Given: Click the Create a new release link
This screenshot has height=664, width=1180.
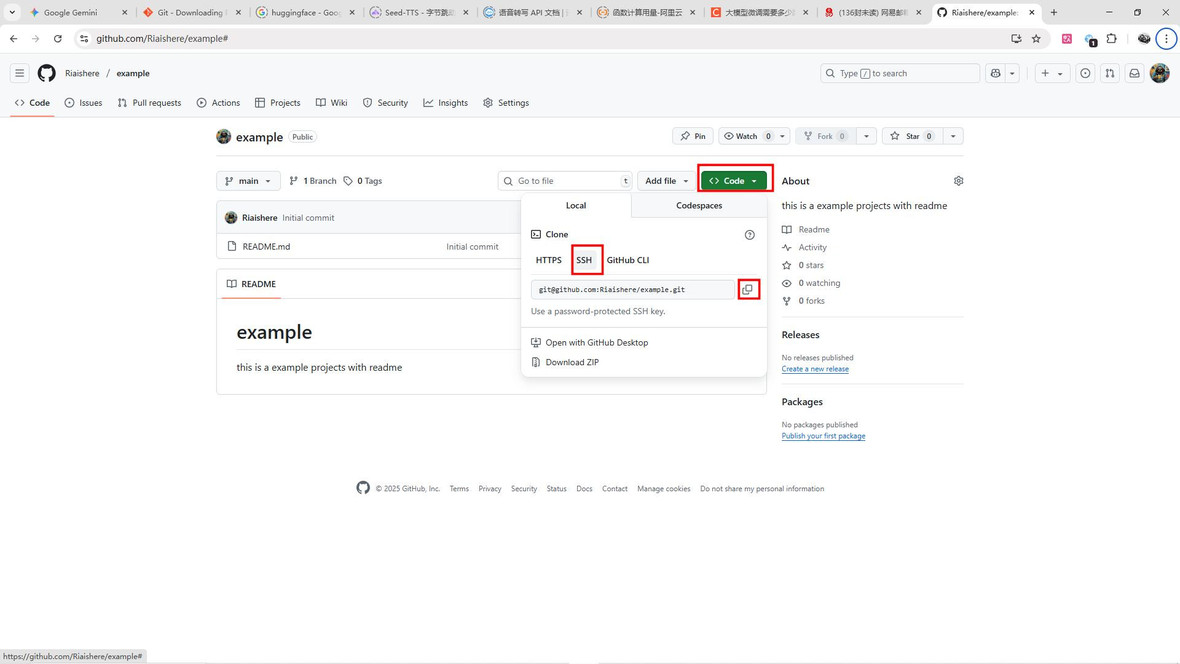Looking at the screenshot, I should (x=815, y=369).
